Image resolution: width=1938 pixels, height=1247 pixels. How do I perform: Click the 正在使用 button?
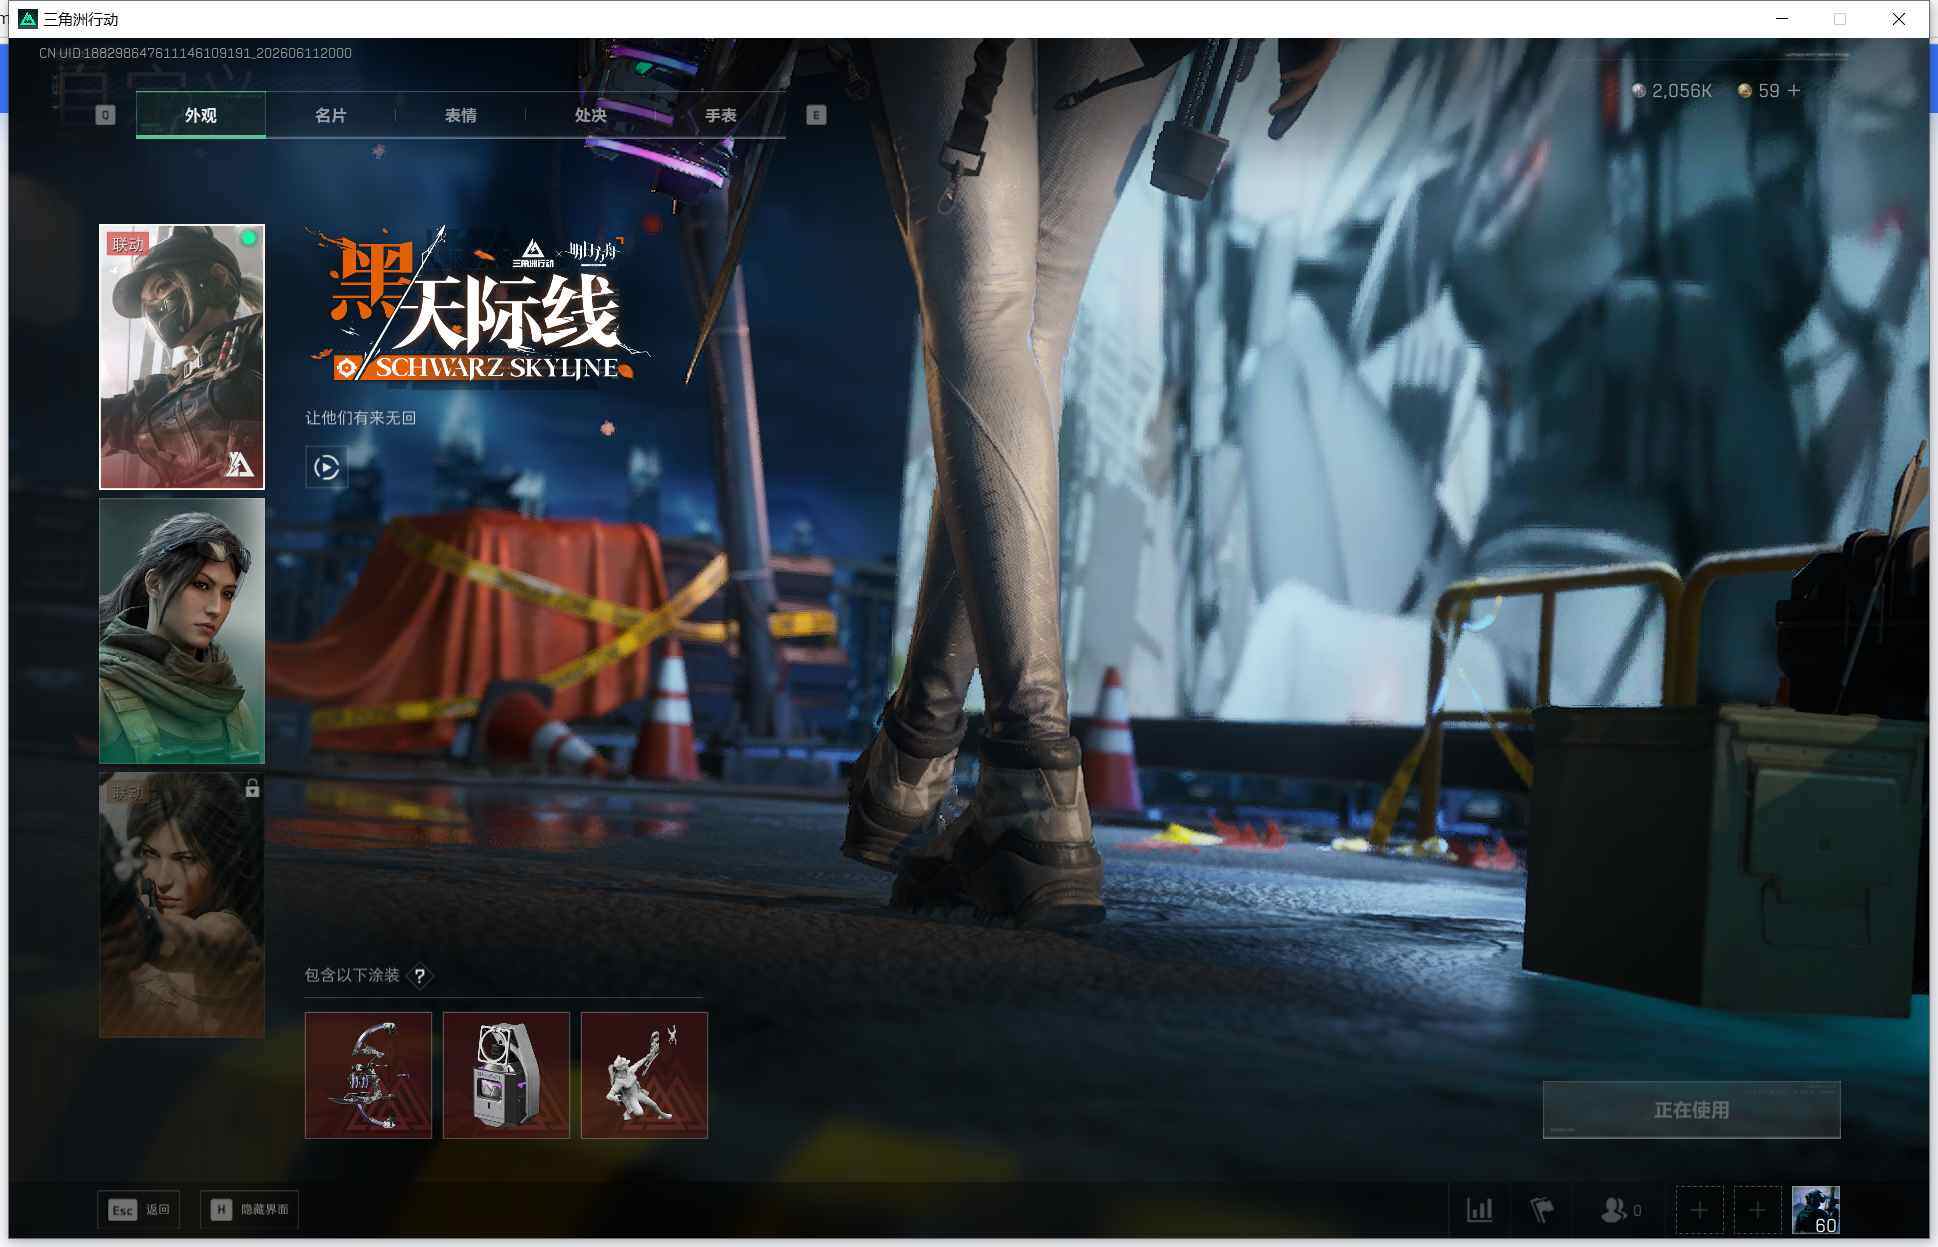(1691, 1110)
